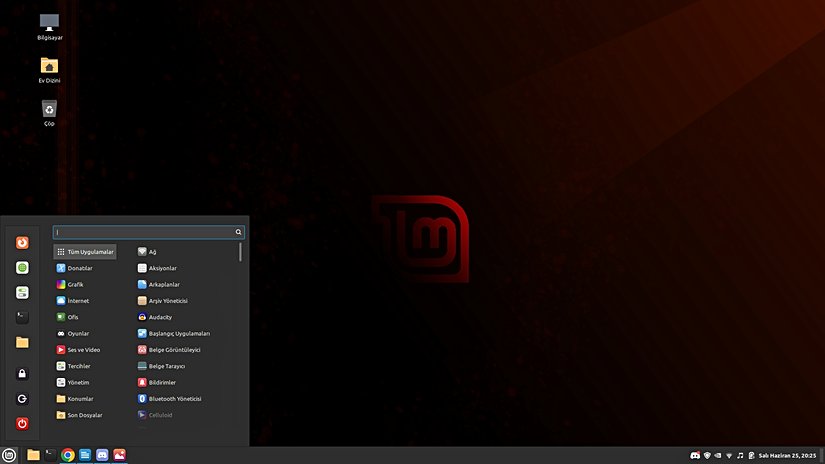Launch Software Manager from the favorites sidebar
The image size is (825, 464).
pyautogui.click(x=22, y=268)
